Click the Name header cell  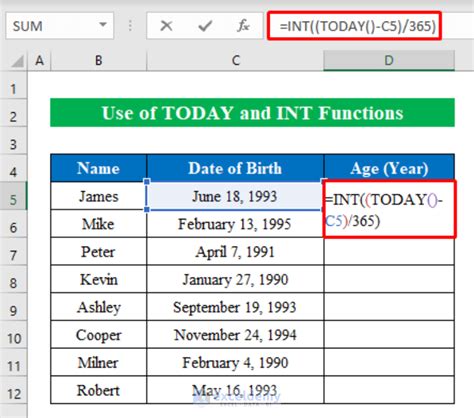[x=98, y=168]
